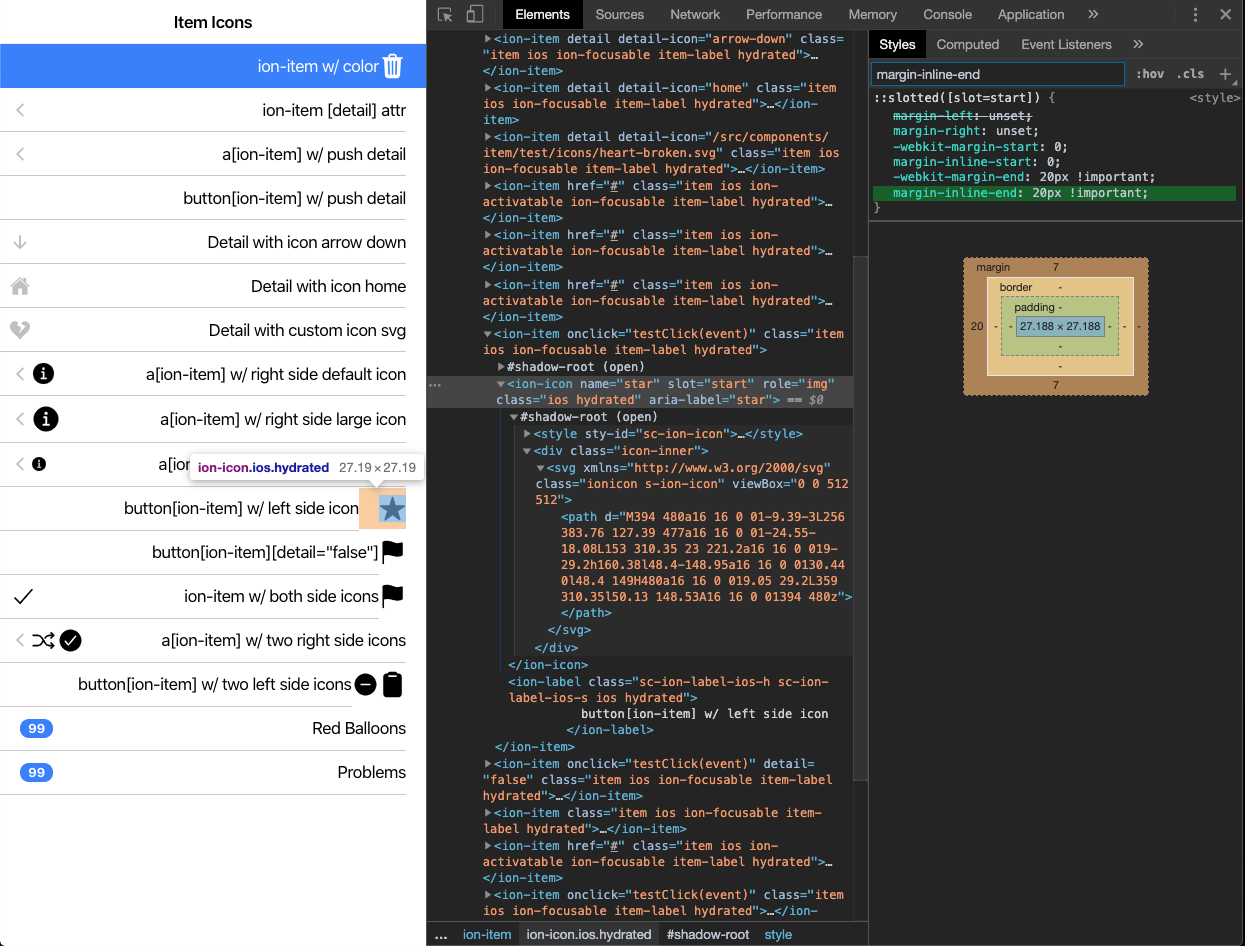Viewport: 1245px width, 946px height.
Task: Show more Styles pane tabs with the chevron
Action: point(1138,44)
